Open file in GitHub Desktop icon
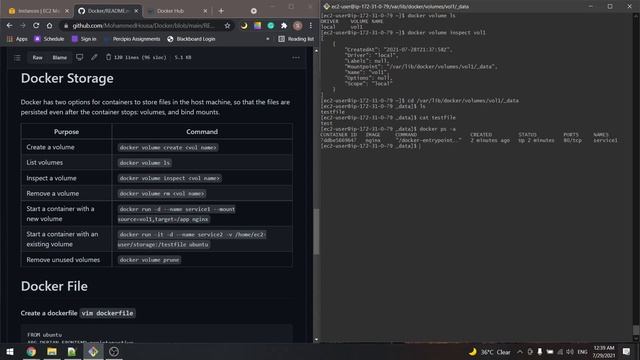Screen dimensions: 640x360 pos(80,57)
